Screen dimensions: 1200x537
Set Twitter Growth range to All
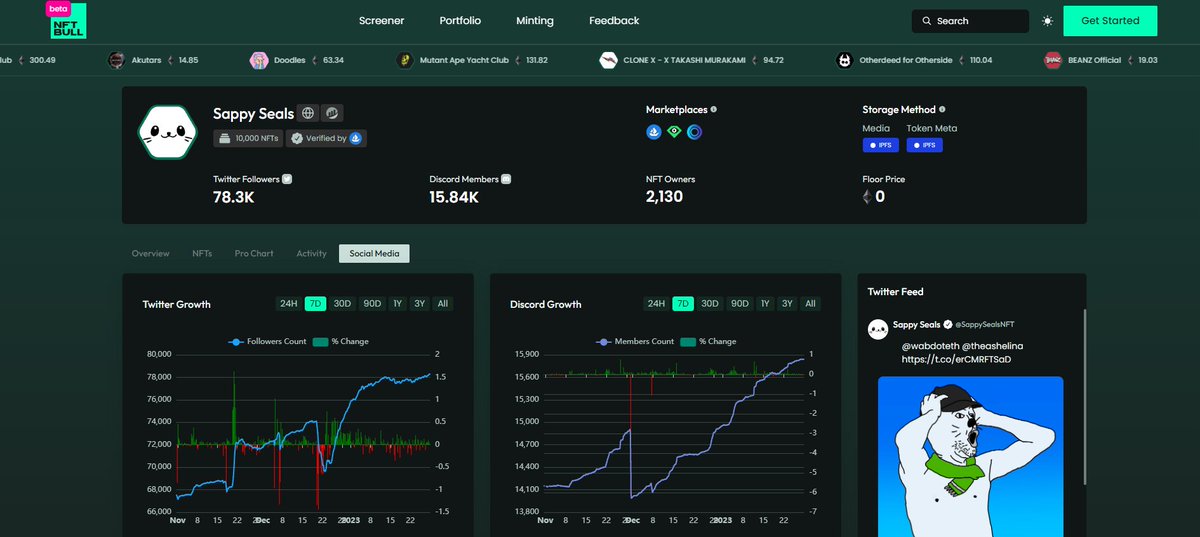(x=443, y=303)
